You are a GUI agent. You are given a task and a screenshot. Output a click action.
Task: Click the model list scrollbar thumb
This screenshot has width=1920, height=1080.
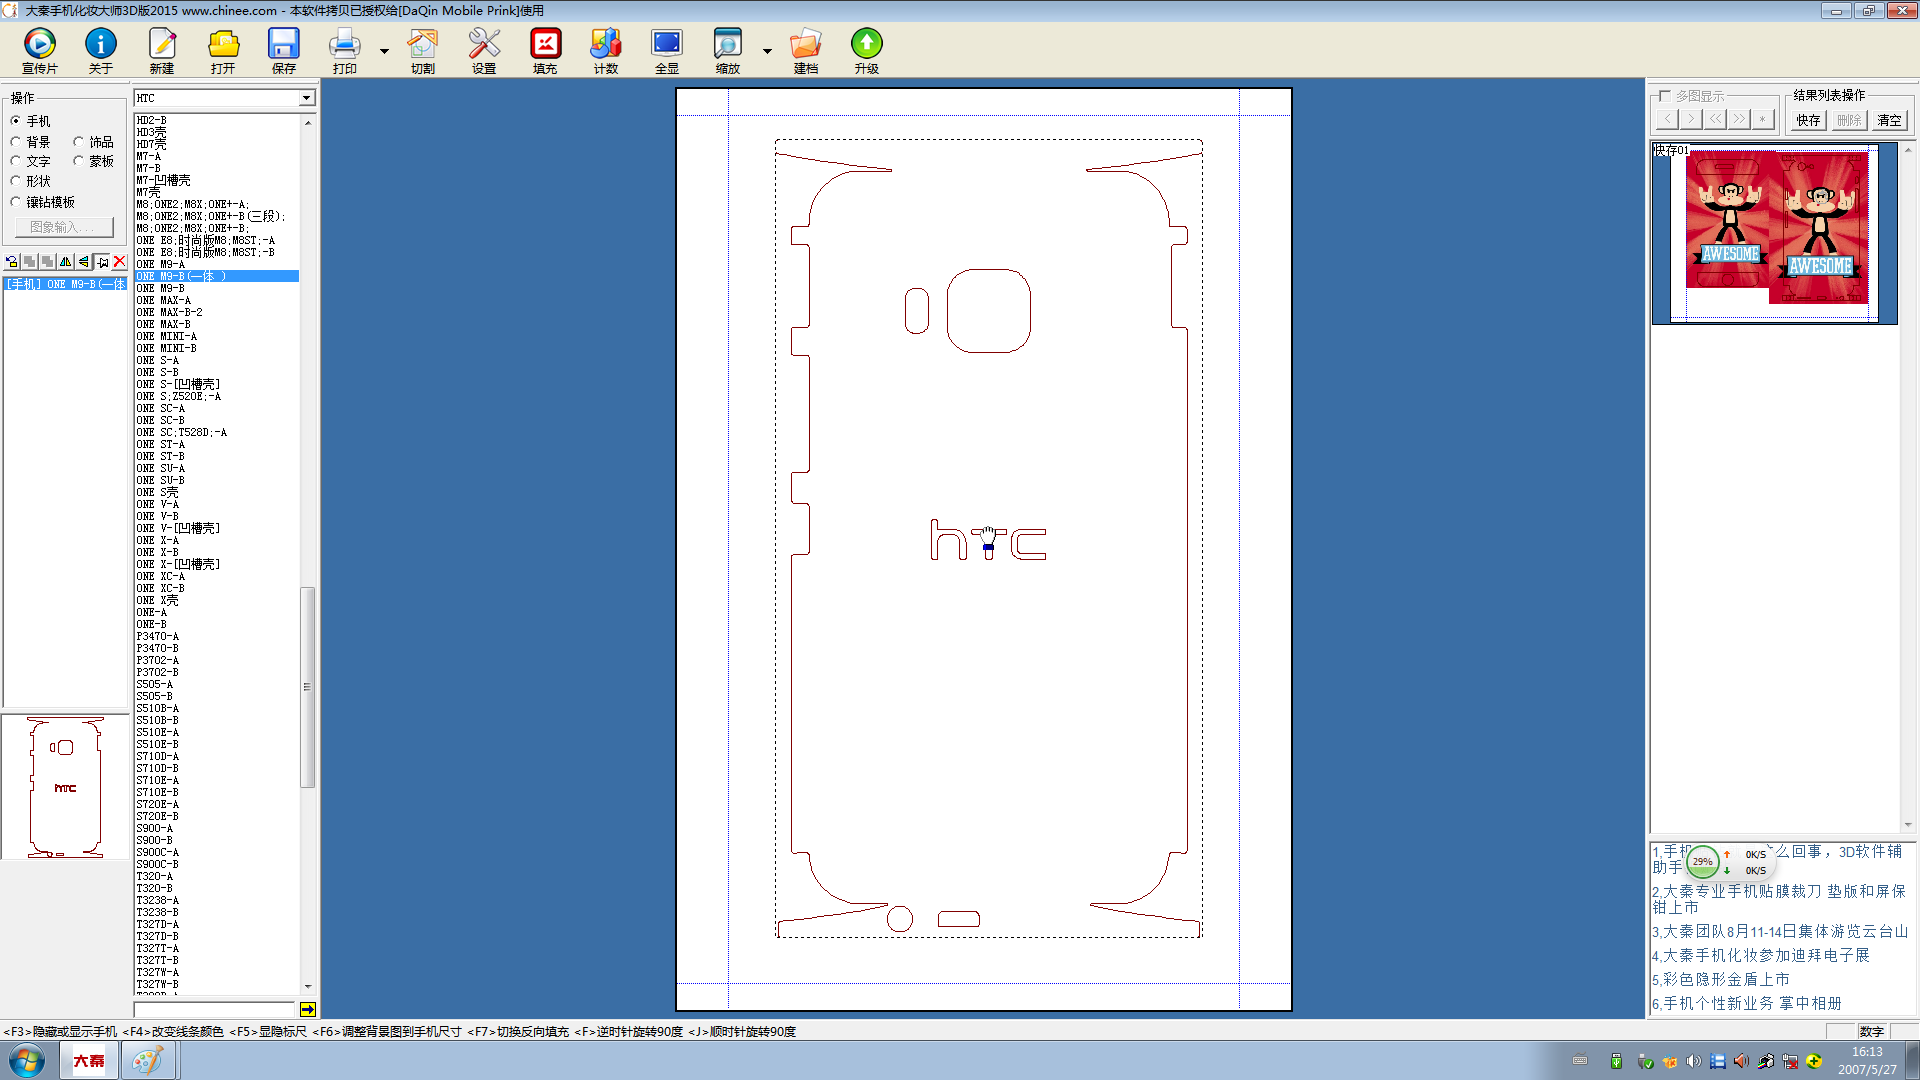[308, 687]
